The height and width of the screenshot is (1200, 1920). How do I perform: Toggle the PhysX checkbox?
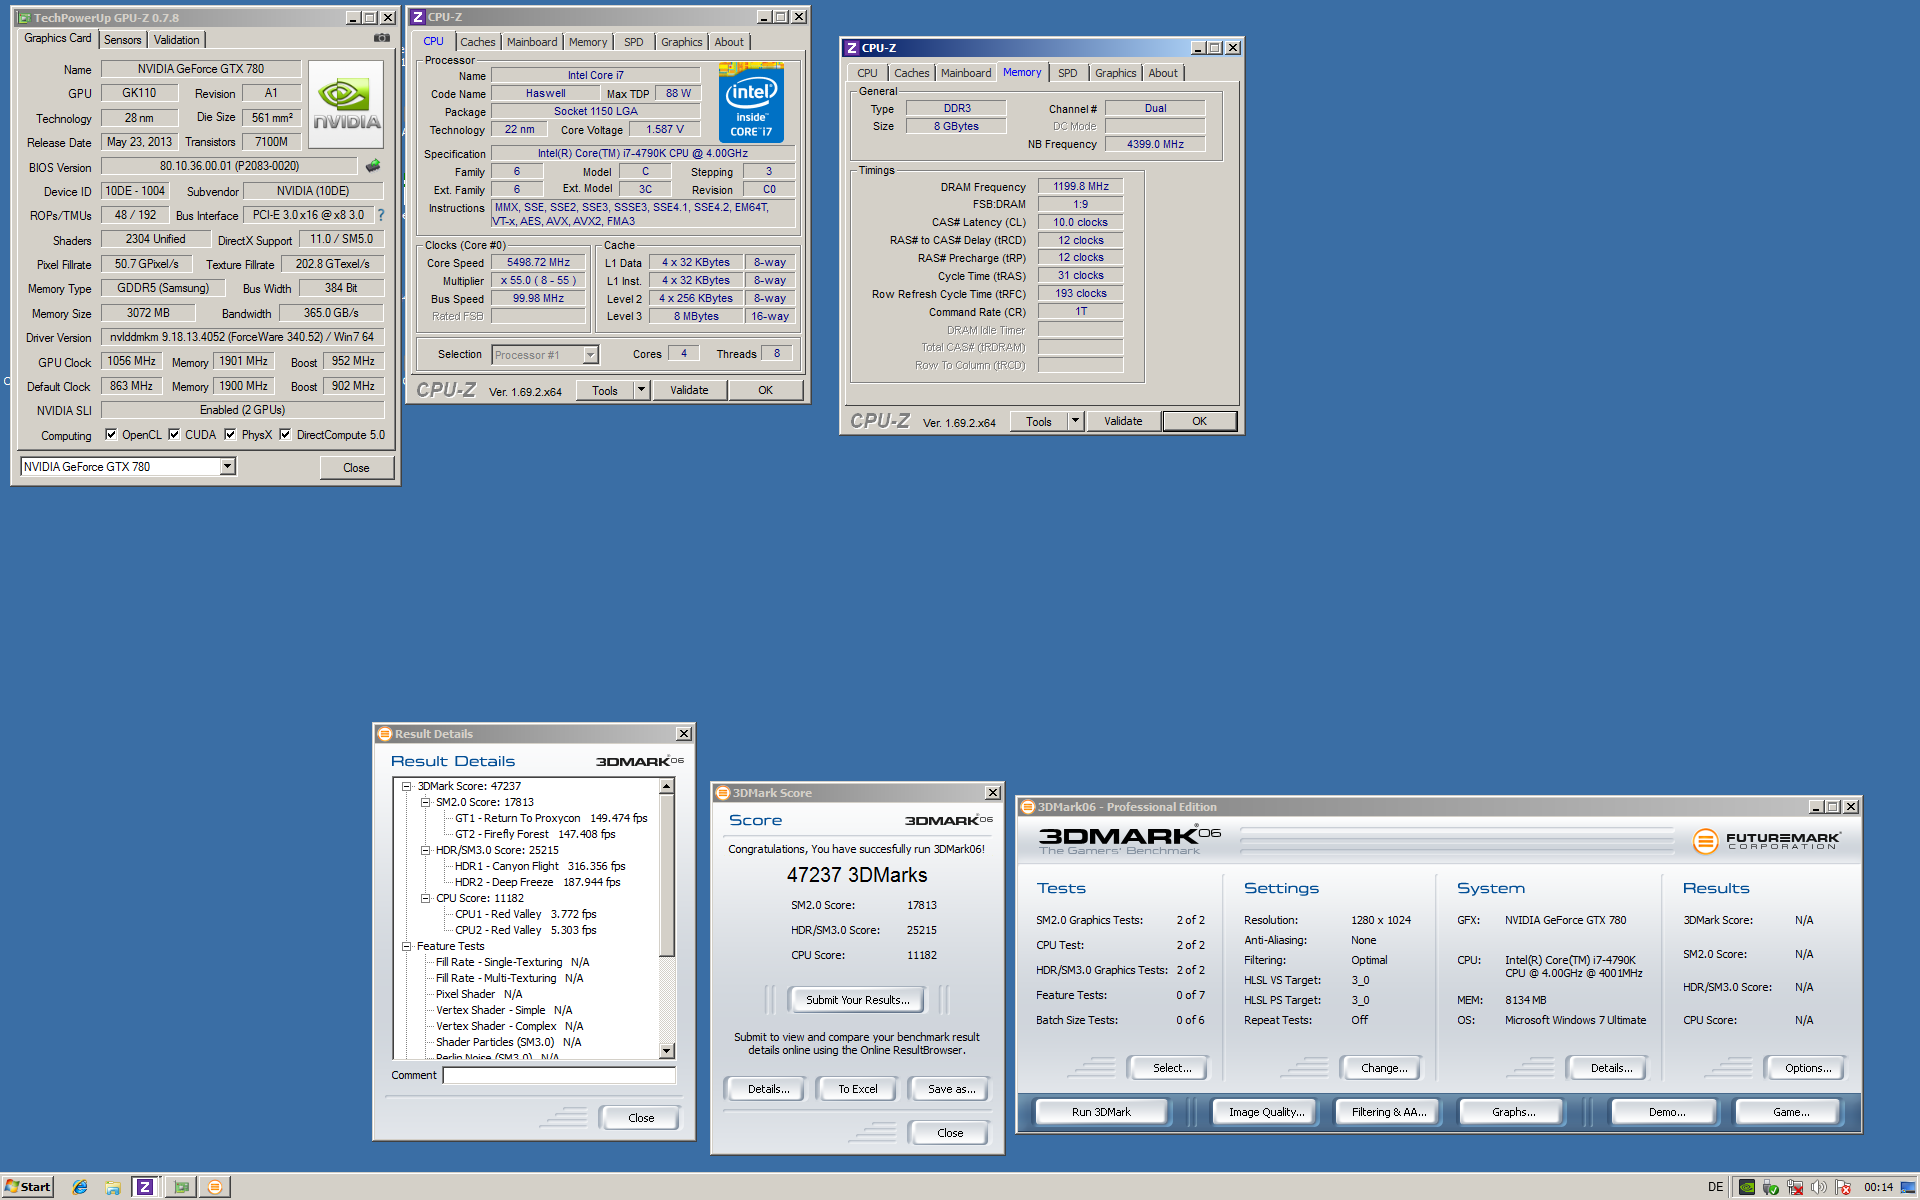[230, 435]
